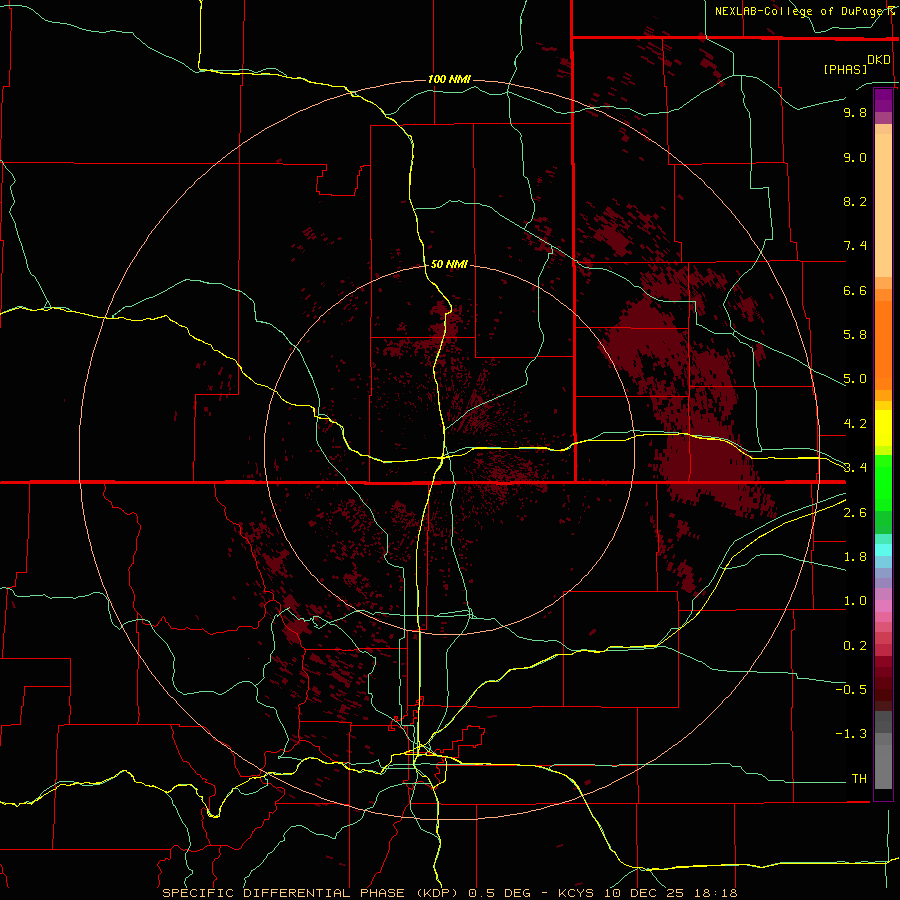Click the [PHAS] units label
The height and width of the screenshot is (900, 900).
pyautogui.click(x=845, y=70)
